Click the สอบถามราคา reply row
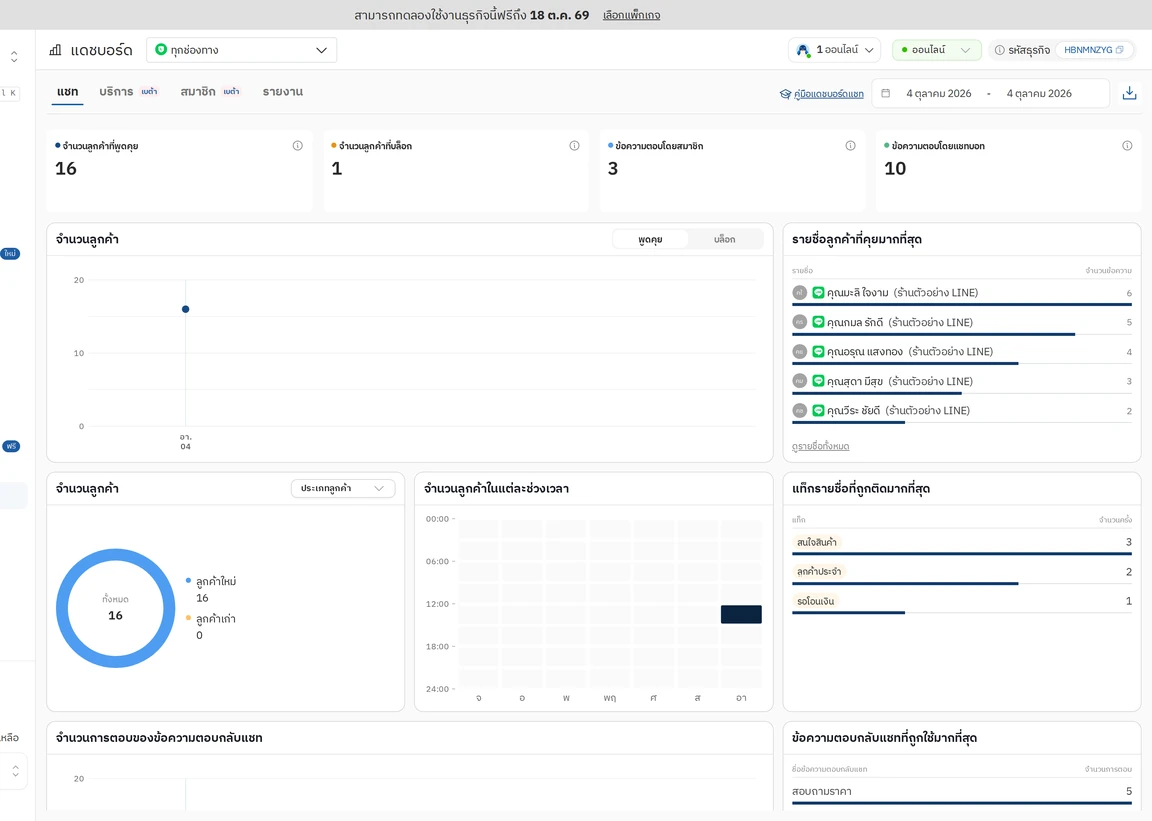This screenshot has height=821, width=1152. tap(962, 792)
